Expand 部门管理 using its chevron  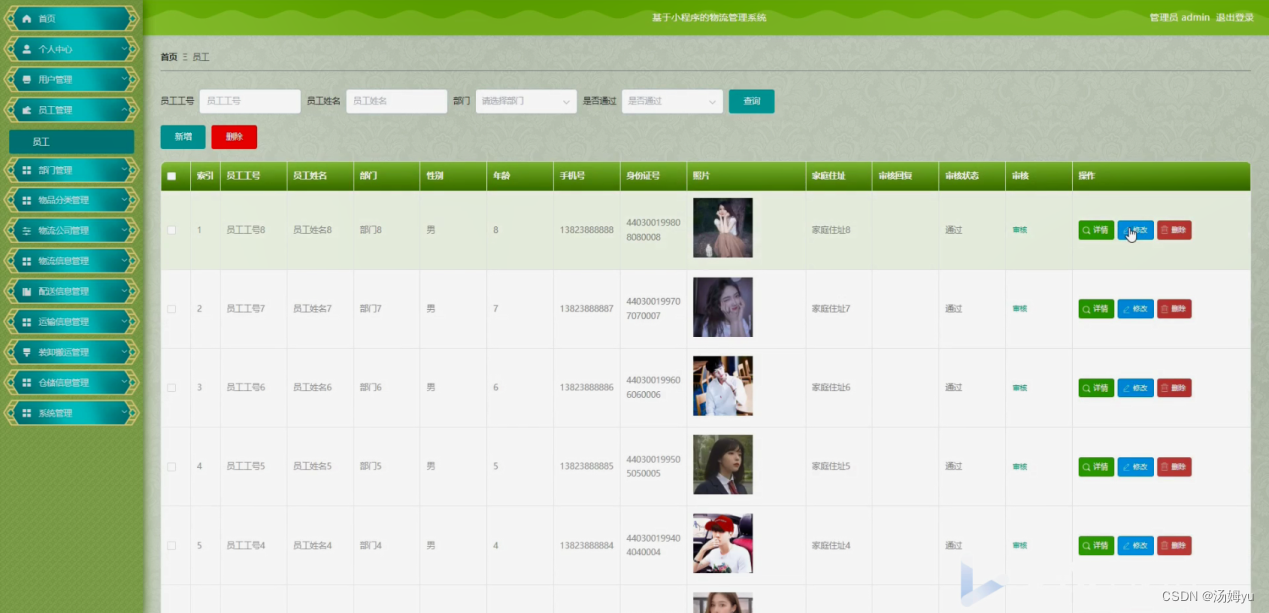(x=125, y=170)
